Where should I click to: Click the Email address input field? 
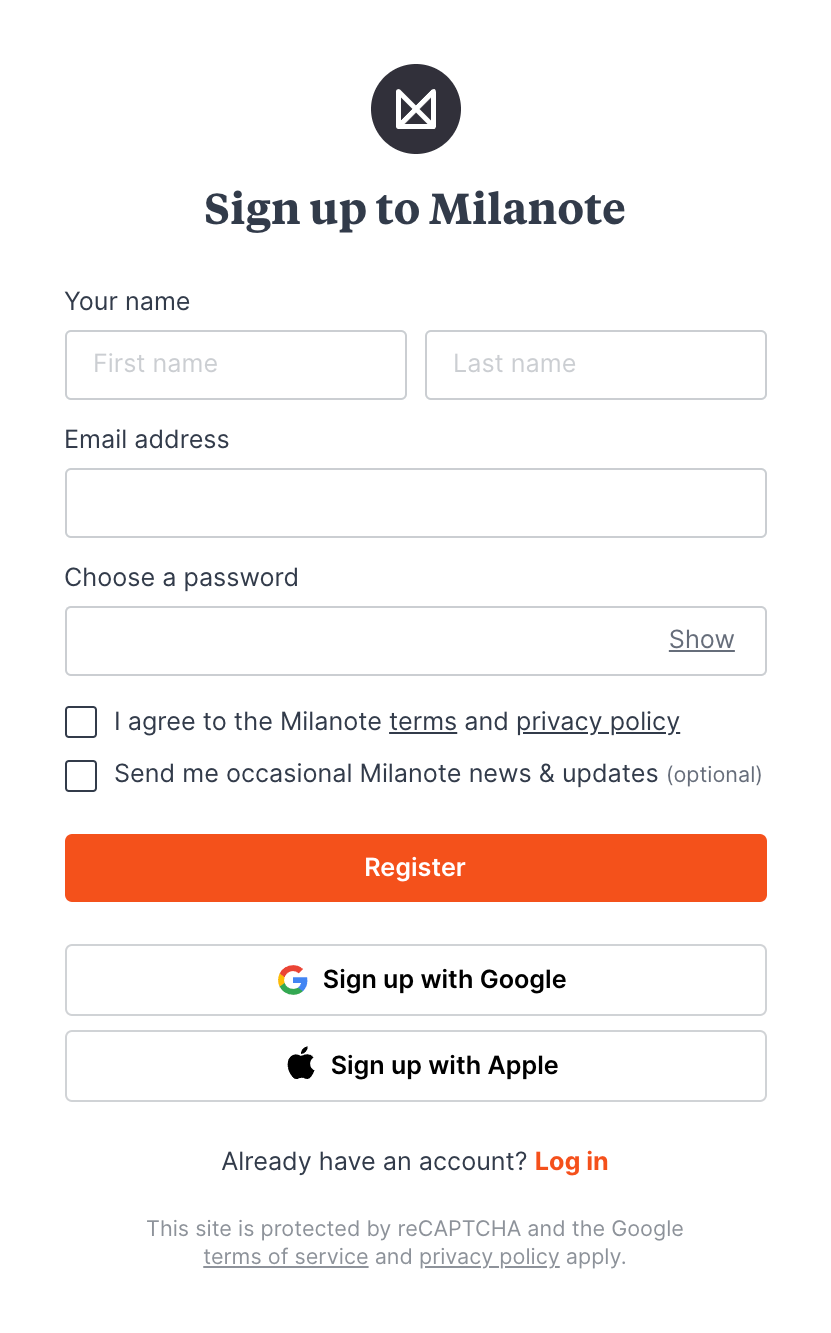point(415,502)
